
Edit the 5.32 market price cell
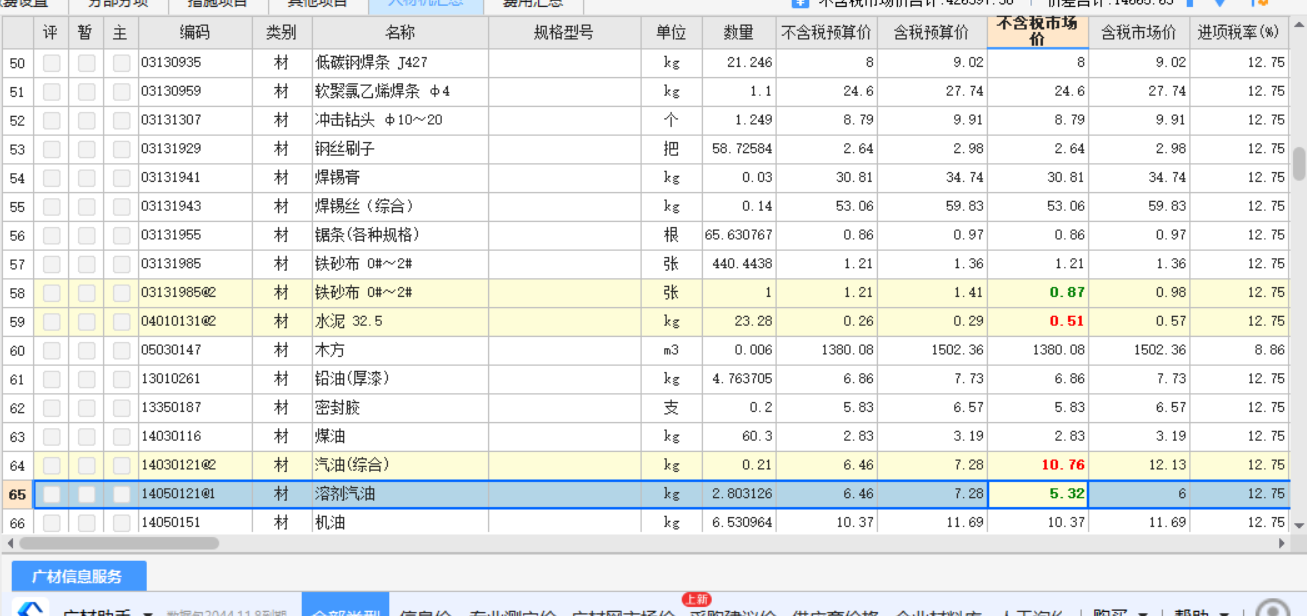click(1037, 494)
